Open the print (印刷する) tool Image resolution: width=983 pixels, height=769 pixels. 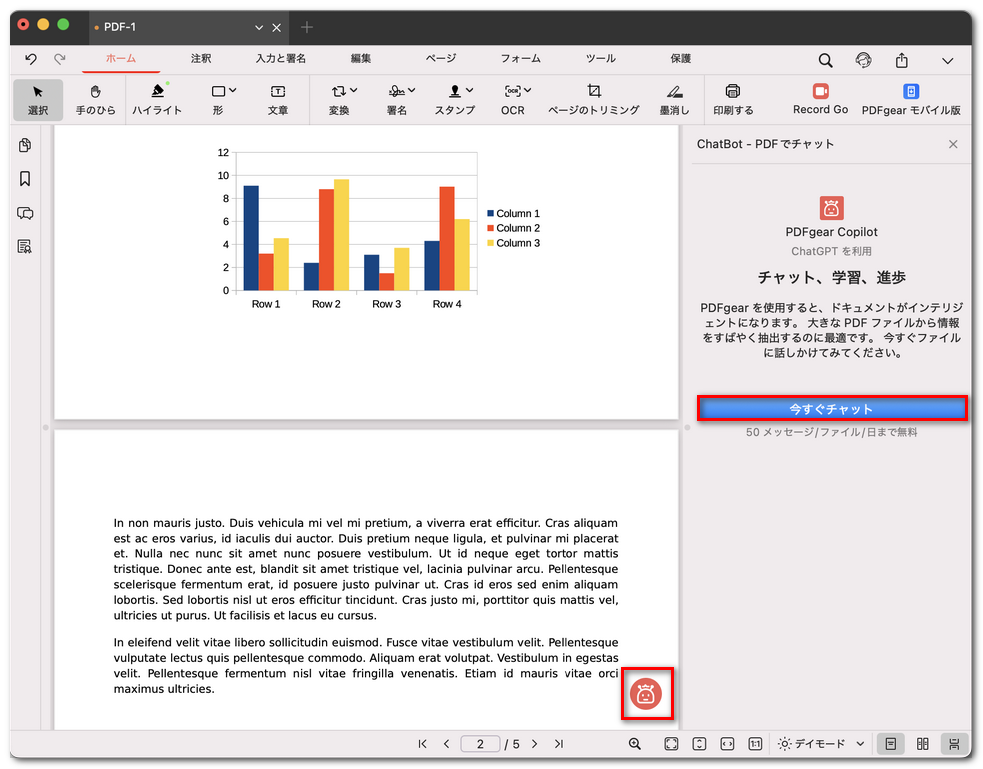pyautogui.click(x=735, y=100)
